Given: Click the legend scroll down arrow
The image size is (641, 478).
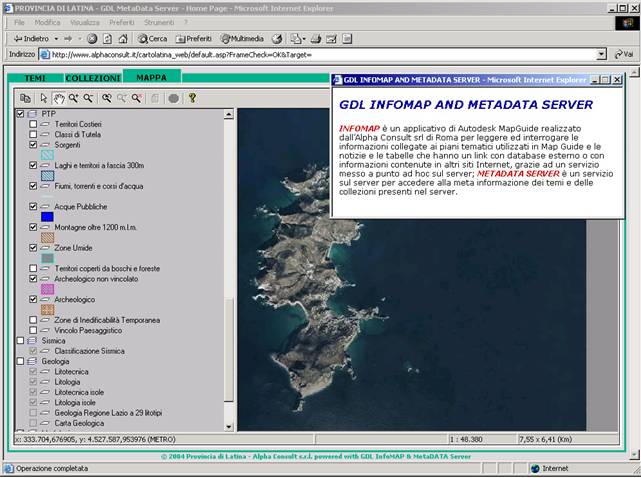Looking at the screenshot, I should pos(229,426).
